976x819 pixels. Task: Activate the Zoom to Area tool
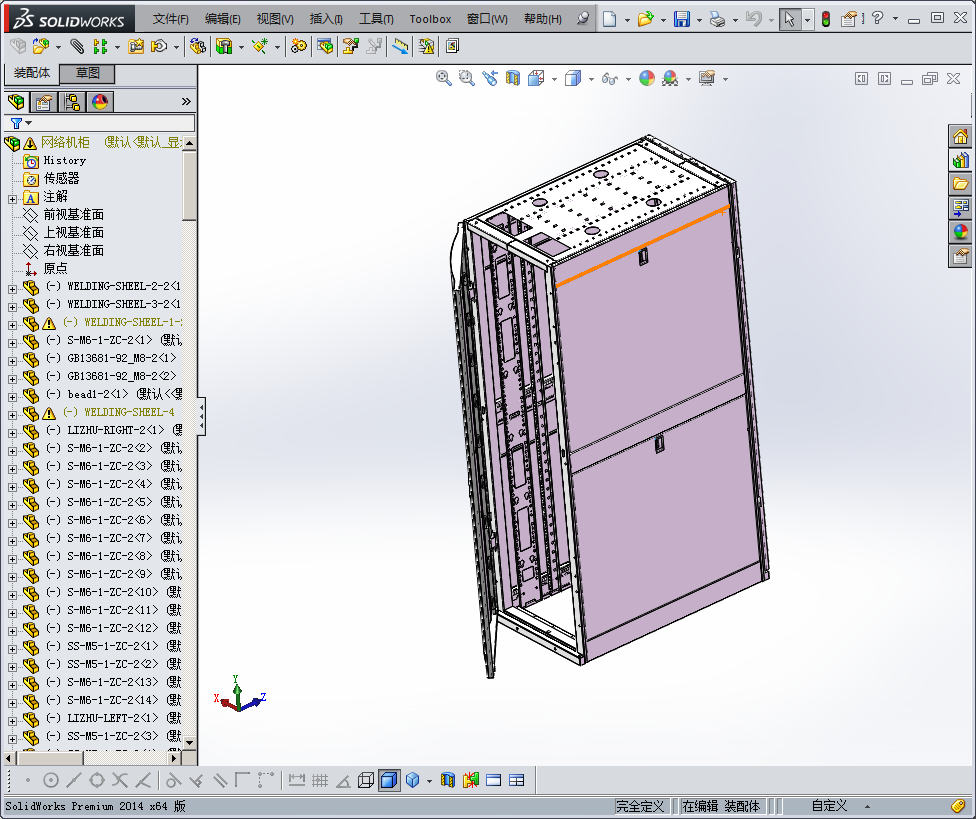(466, 78)
